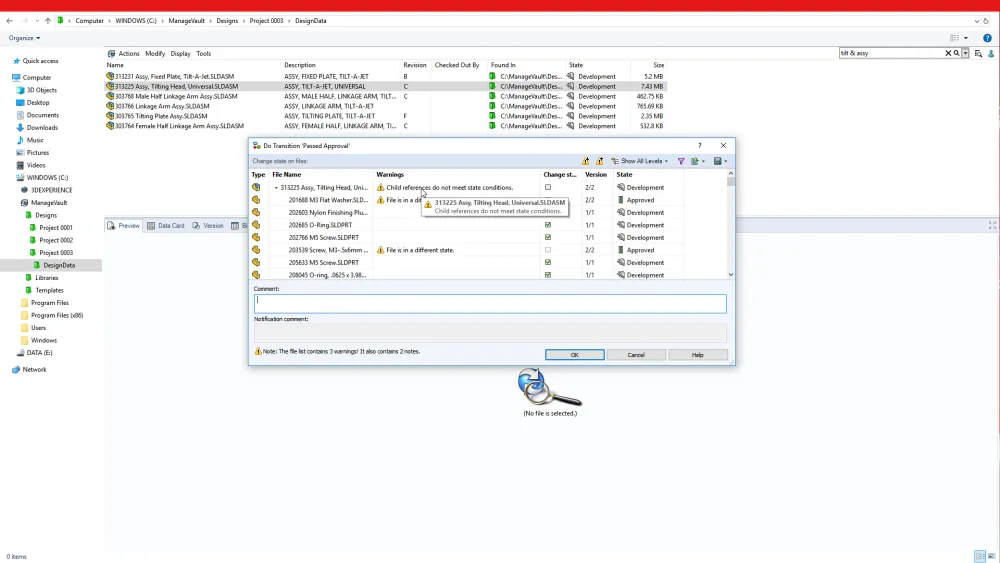This screenshot has height=563, width=1000.
Task: Select 303765 Tilting Plate Assy file icon
Action: click(x=110, y=116)
